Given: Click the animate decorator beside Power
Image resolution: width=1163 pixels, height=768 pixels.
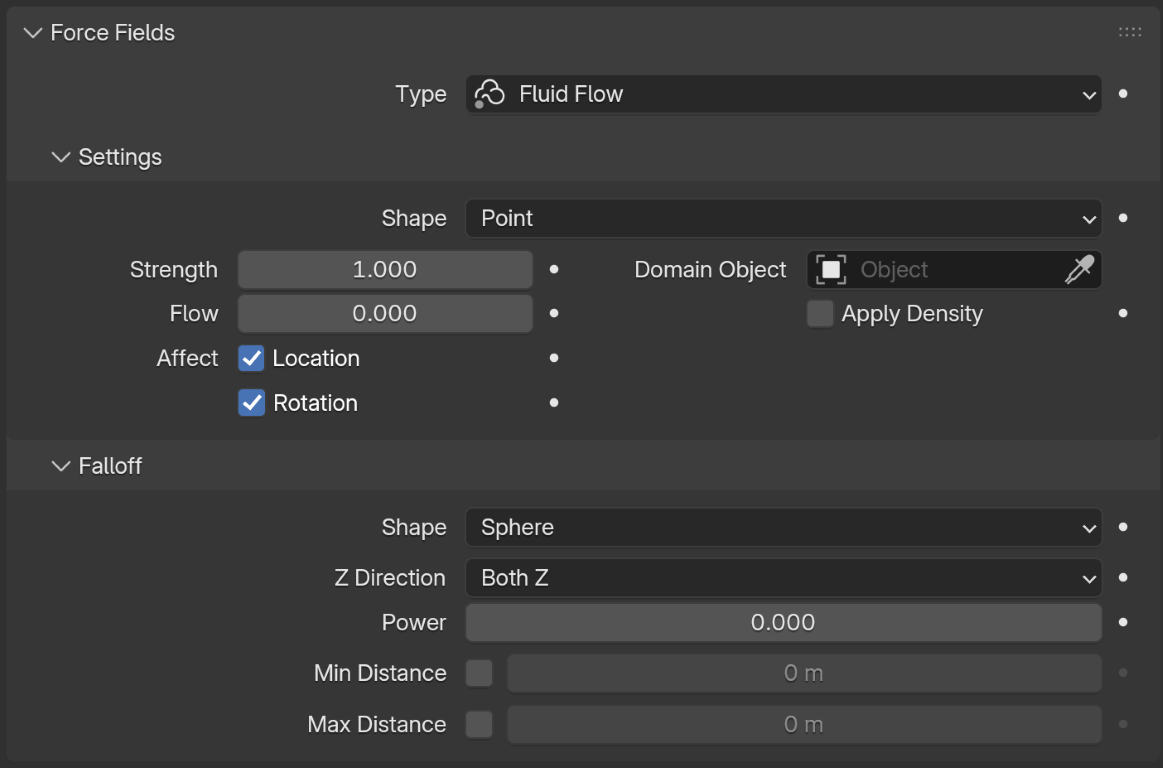Looking at the screenshot, I should 1122,622.
